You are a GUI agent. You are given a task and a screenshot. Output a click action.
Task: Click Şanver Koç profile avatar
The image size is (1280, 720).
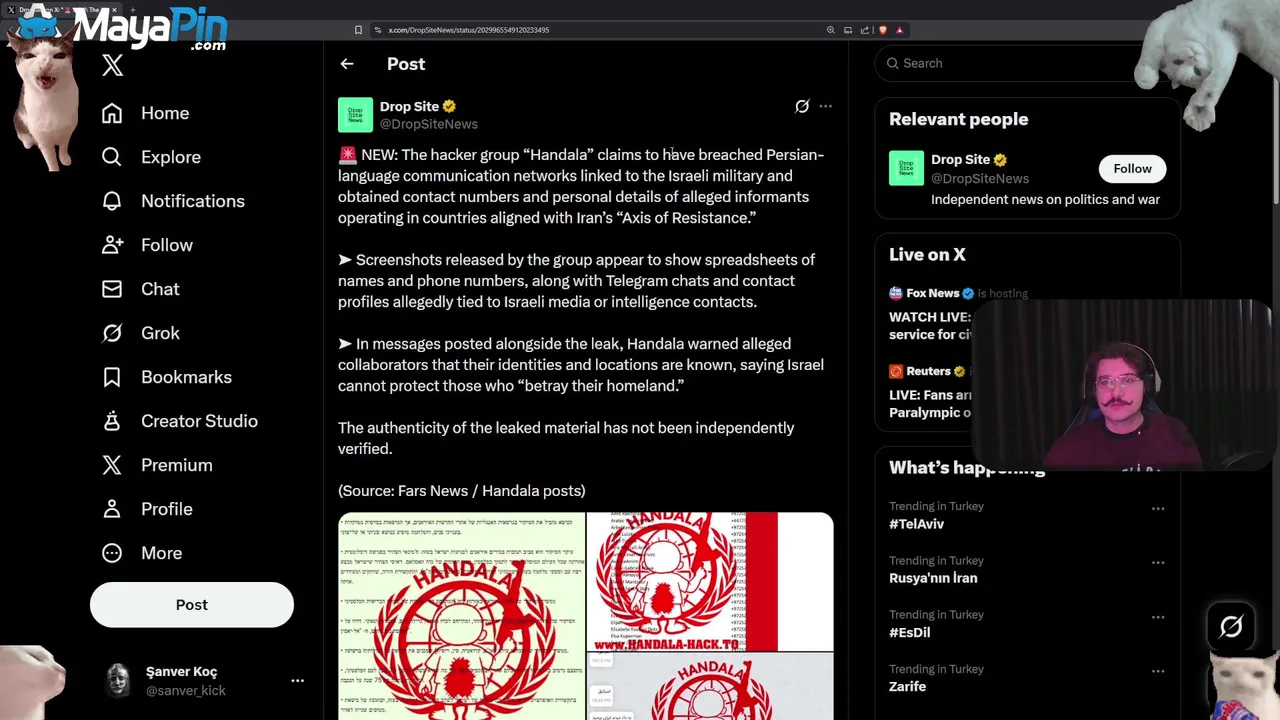(119, 680)
